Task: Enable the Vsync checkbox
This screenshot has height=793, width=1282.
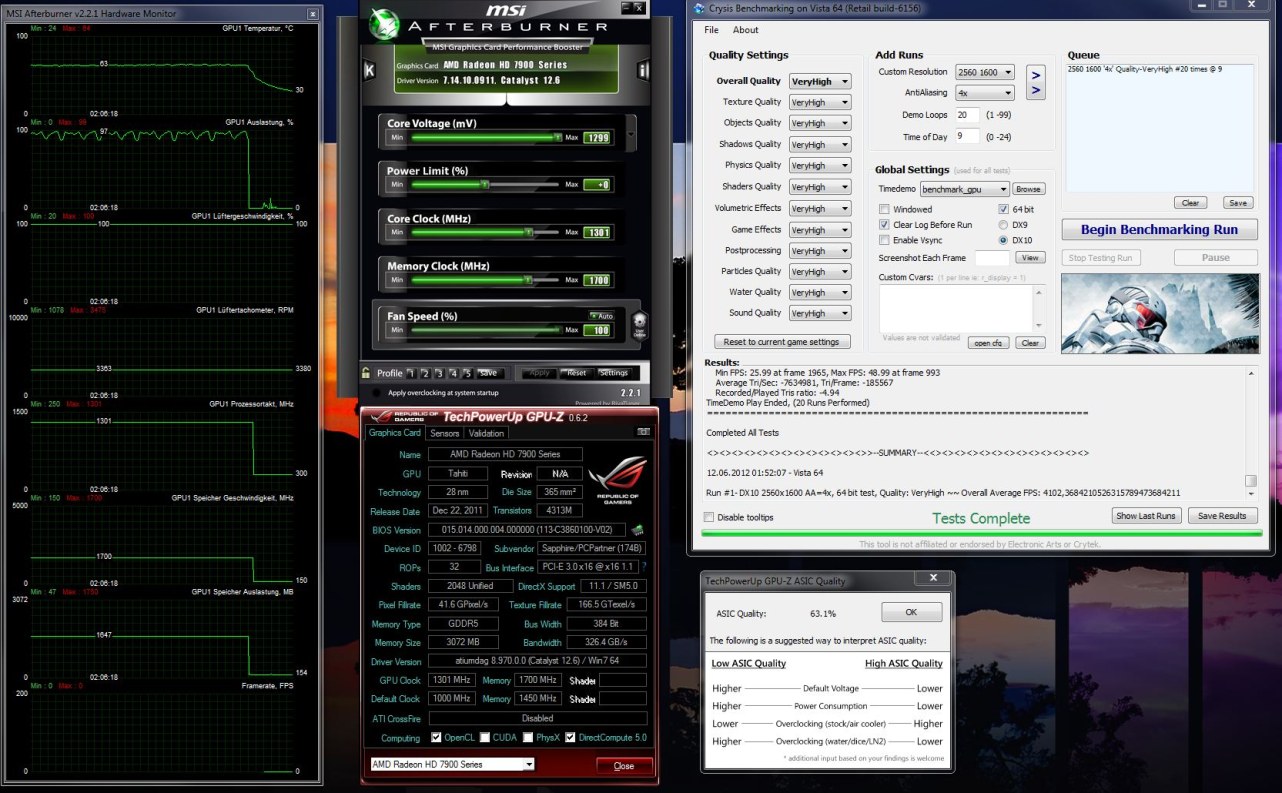Action: tap(884, 241)
